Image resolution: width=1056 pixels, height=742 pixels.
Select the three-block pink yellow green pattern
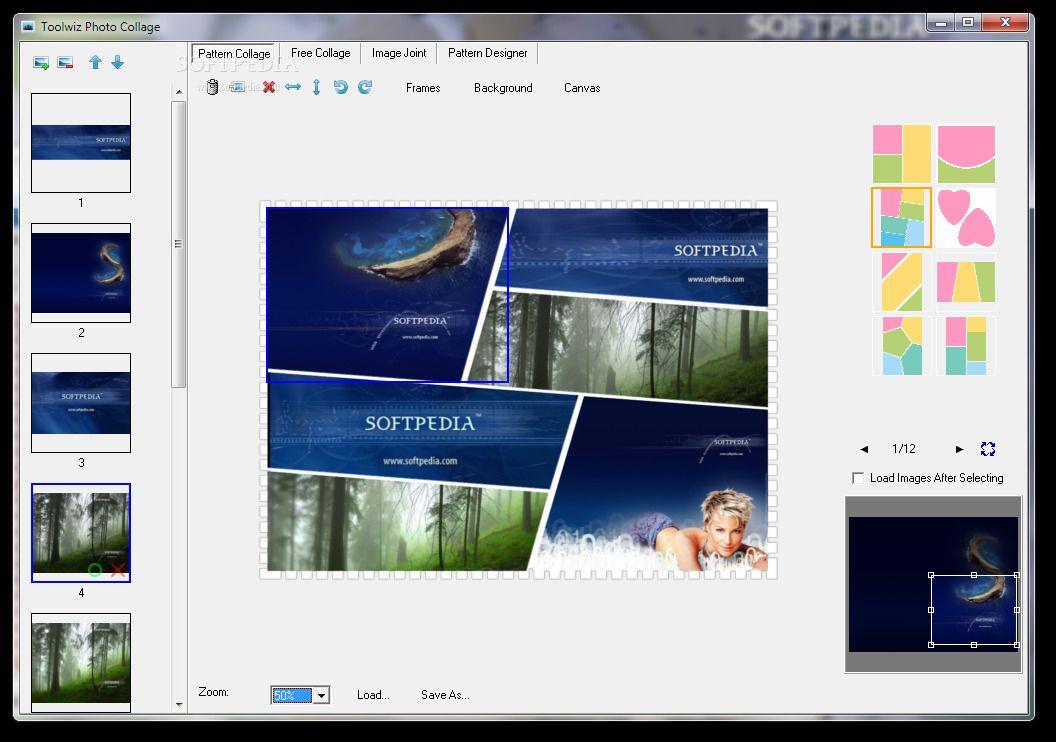coord(902,154)
